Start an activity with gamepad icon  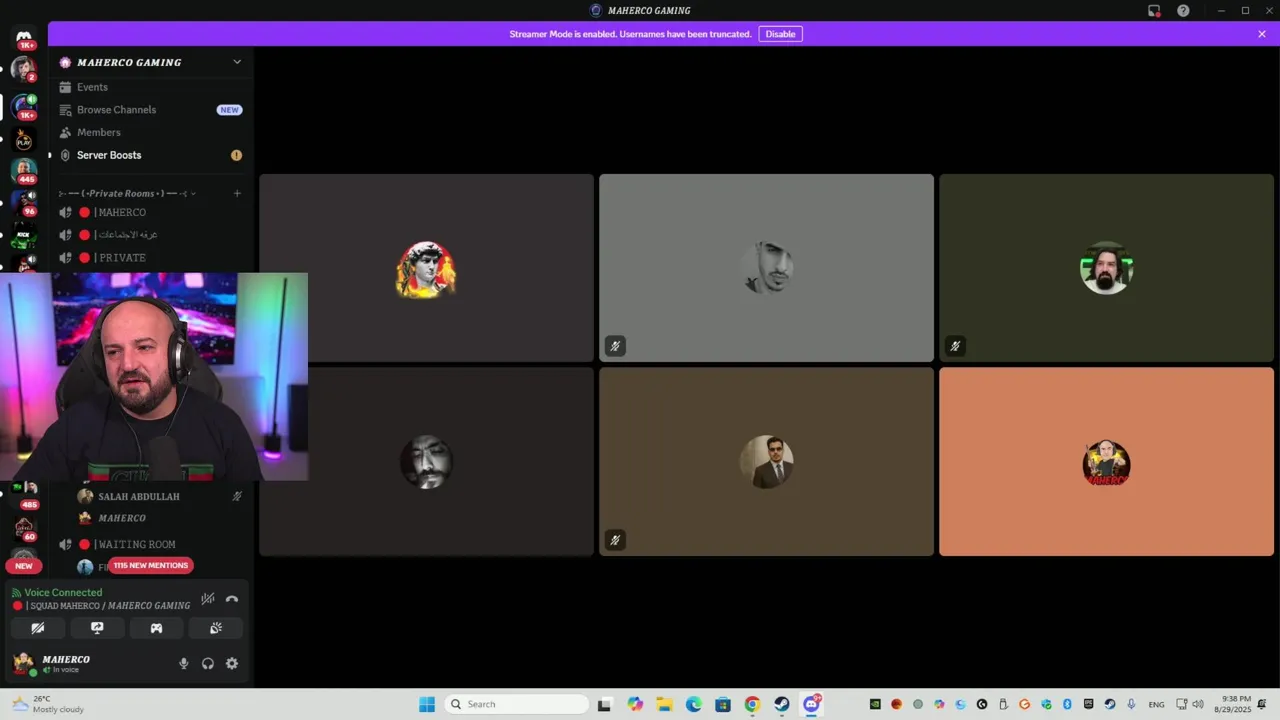(156, 628)
